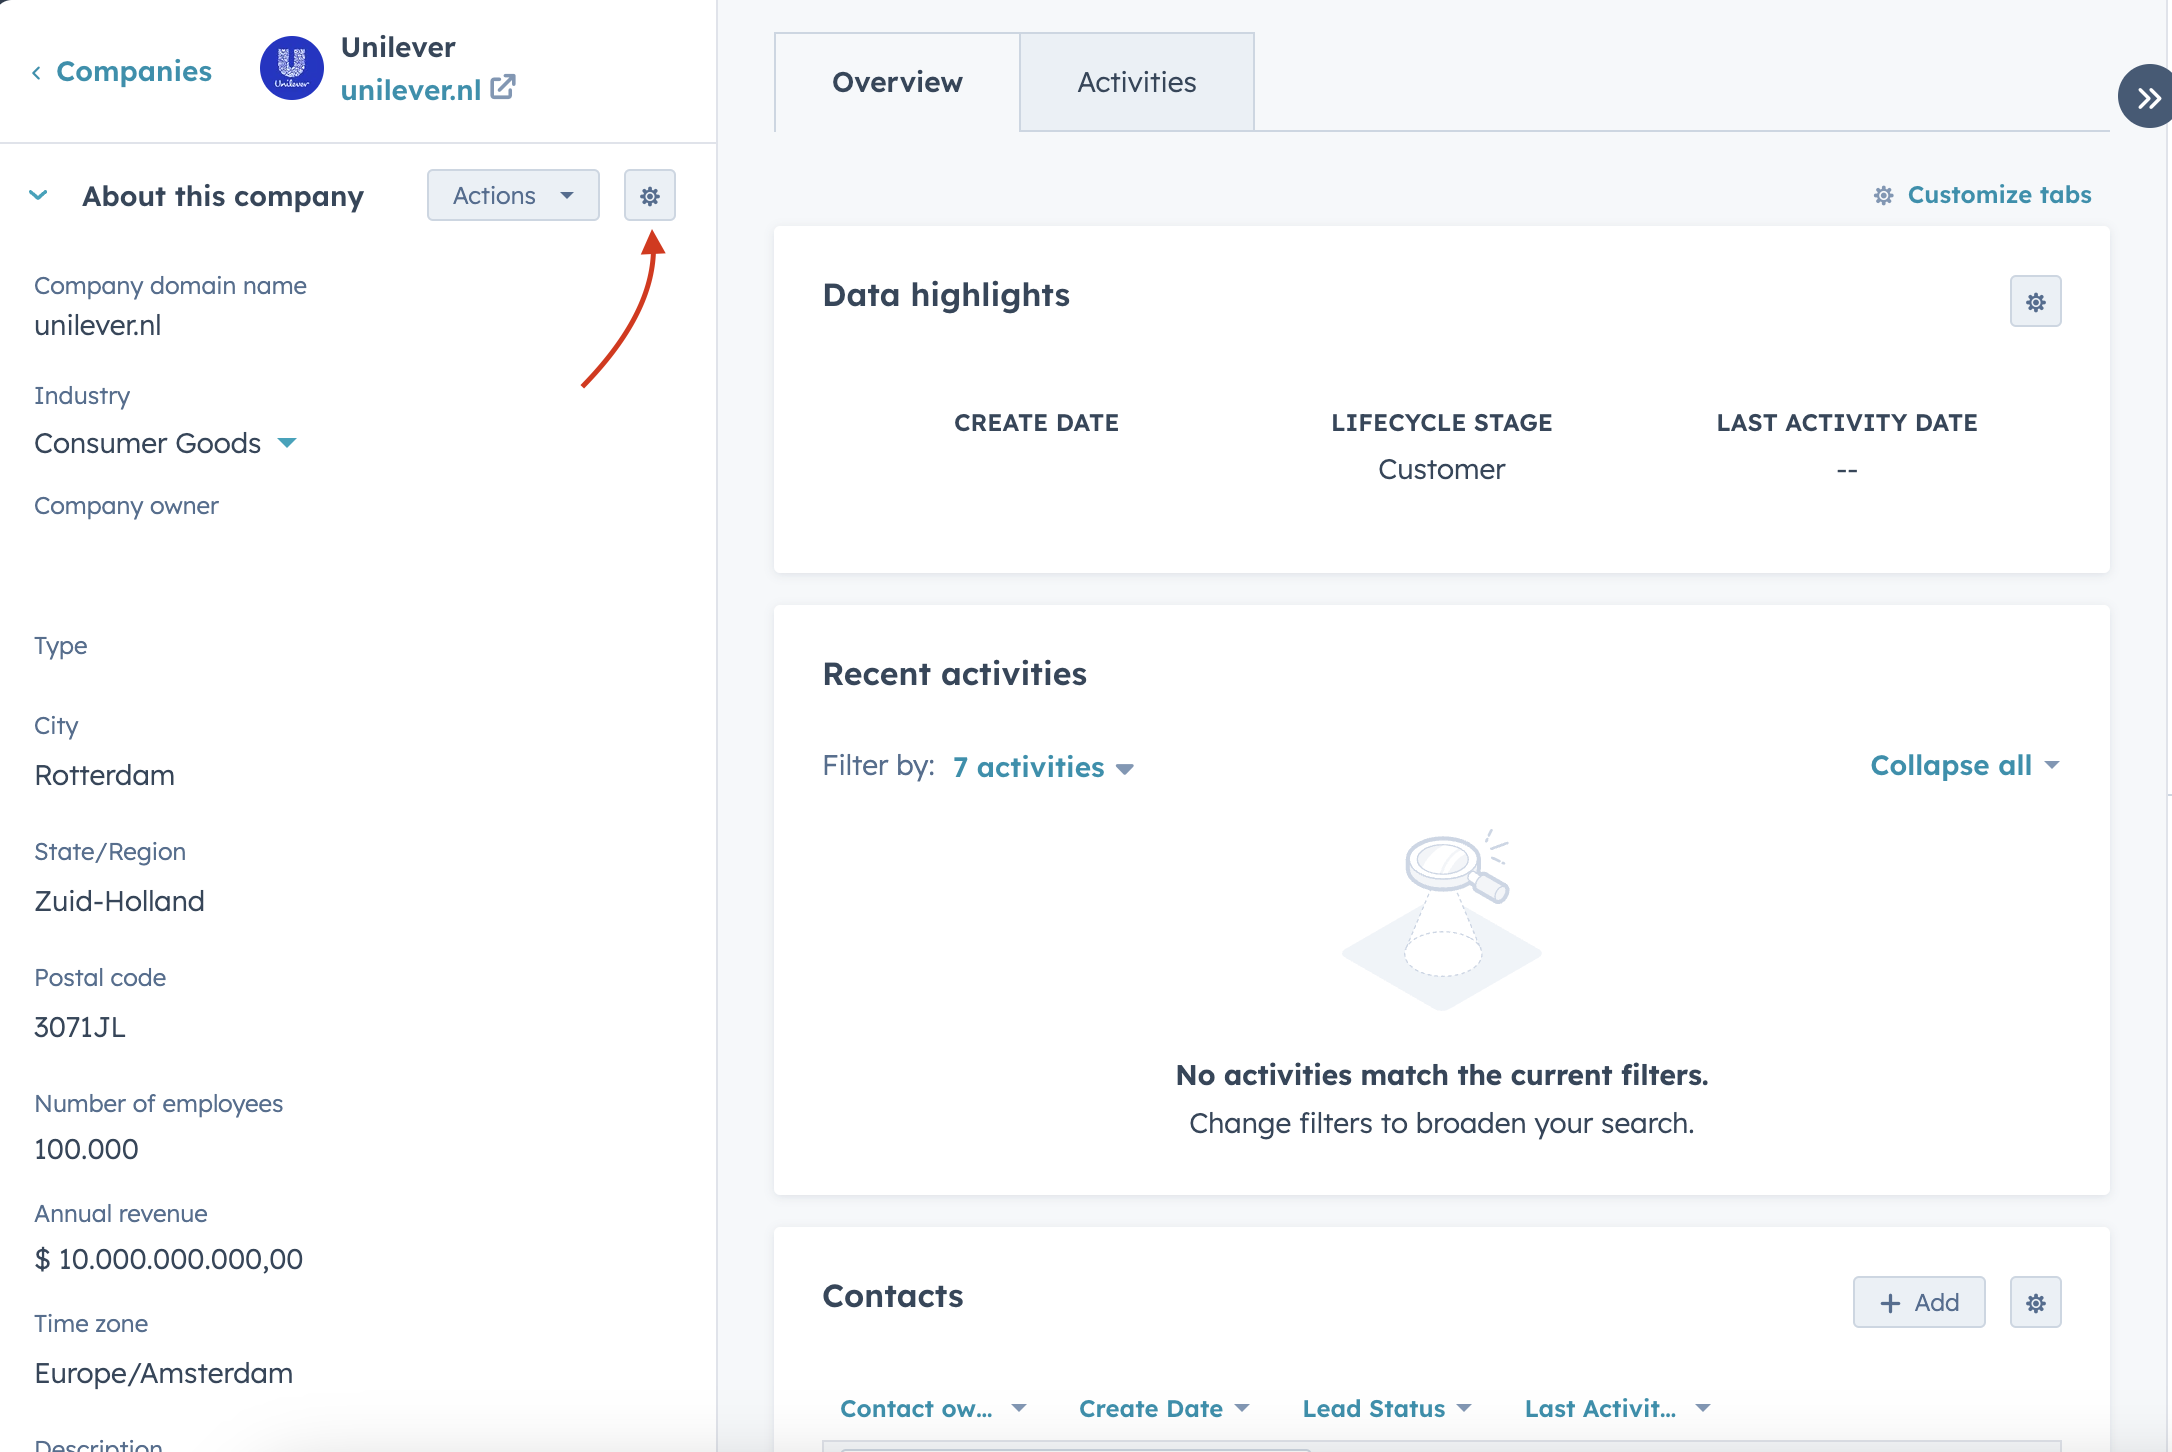
Task: Open the Lead Status column dropdown
Action: coord(1386,1408)
